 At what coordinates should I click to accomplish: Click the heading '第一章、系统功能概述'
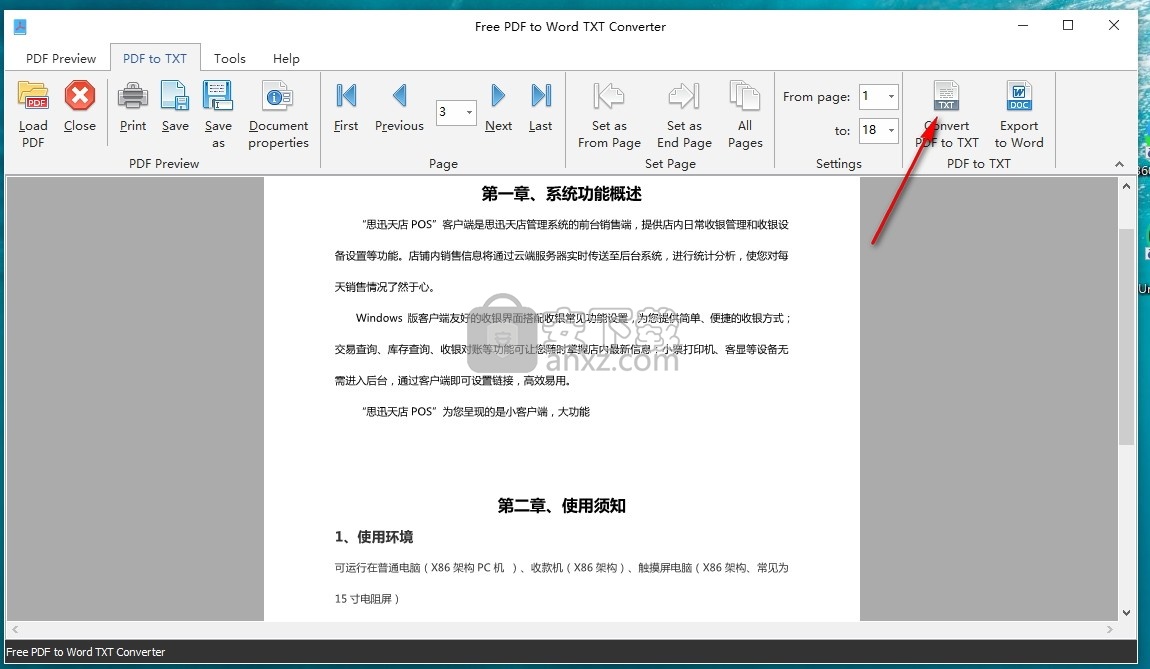click(561, 194)
